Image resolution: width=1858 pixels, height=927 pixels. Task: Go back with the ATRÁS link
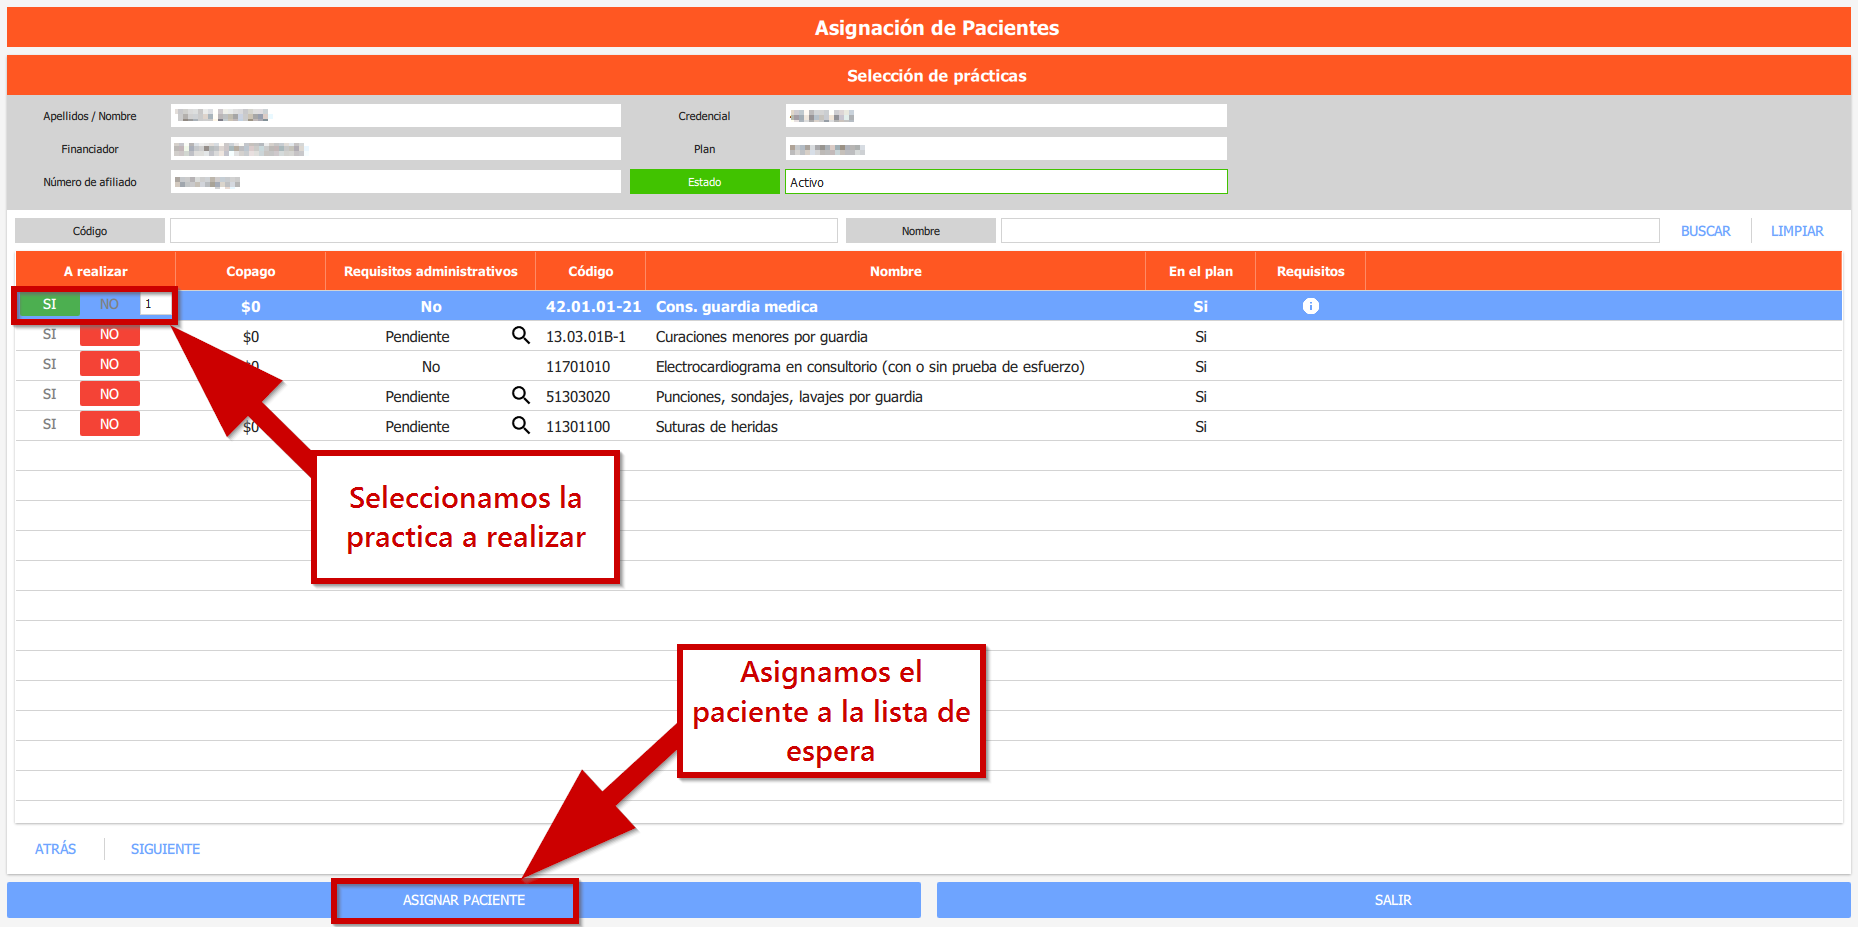pyautogui.click(x=56, y=849)
